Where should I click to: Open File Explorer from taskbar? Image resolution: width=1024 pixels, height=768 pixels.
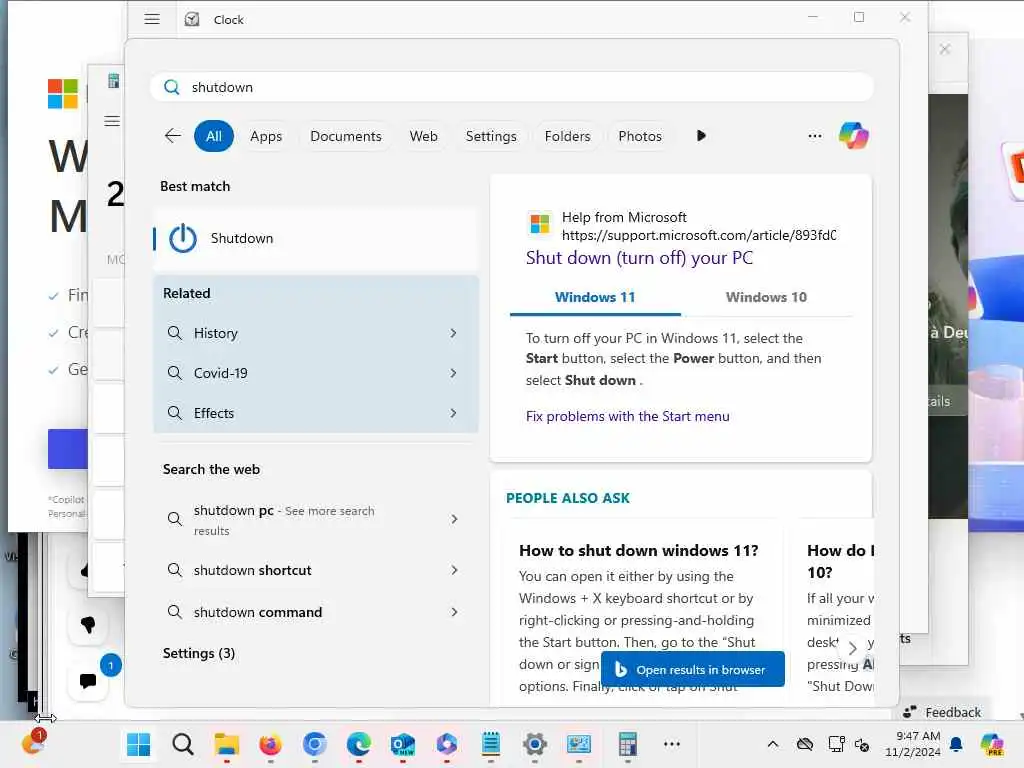point(227,744)
